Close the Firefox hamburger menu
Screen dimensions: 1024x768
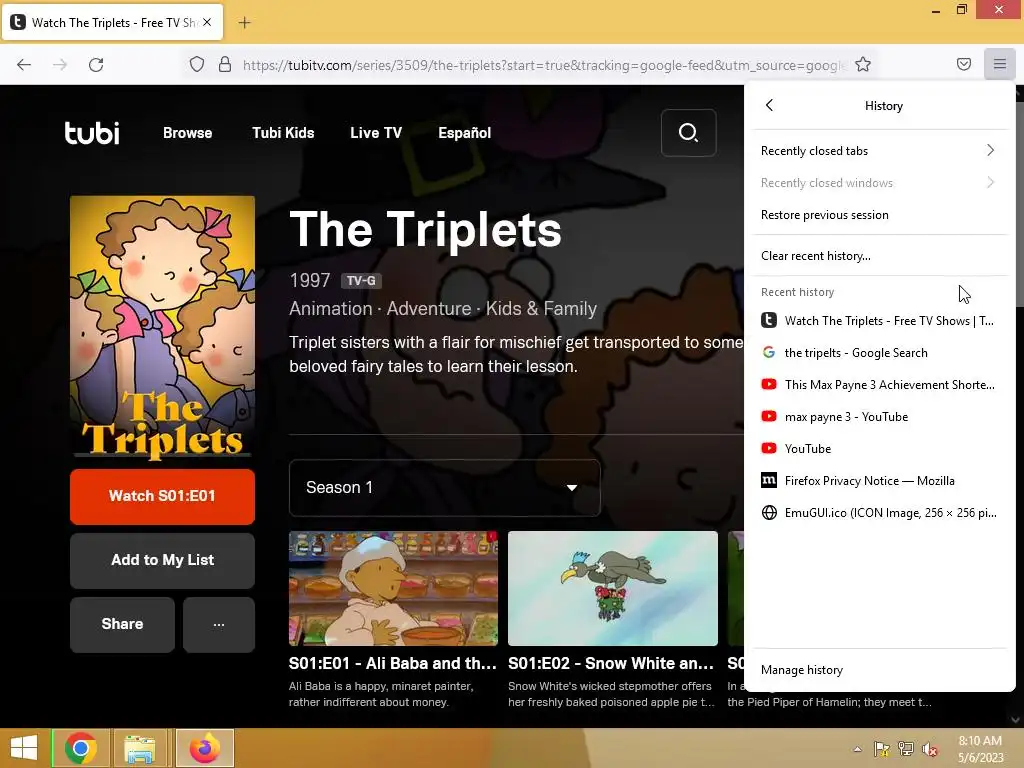coord(999,64)
